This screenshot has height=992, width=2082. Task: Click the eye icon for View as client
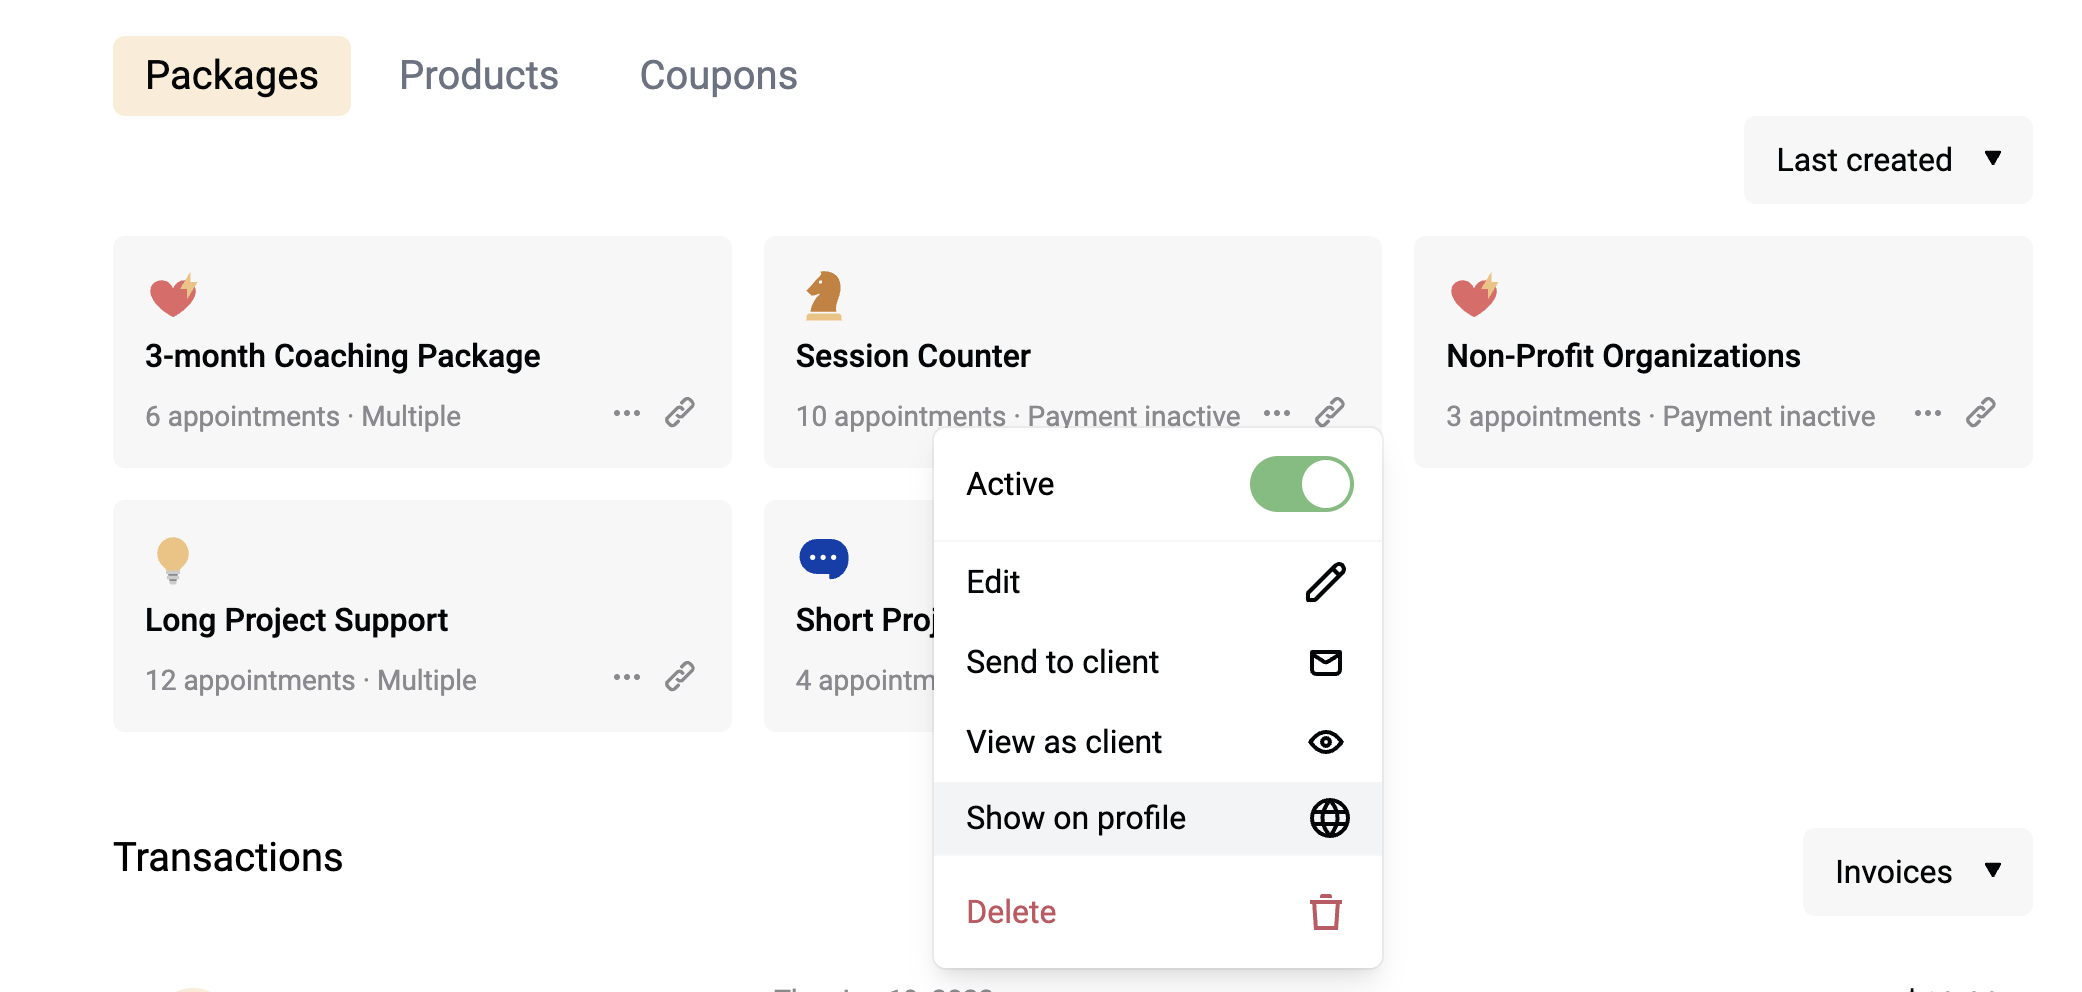coord(1326,742)
